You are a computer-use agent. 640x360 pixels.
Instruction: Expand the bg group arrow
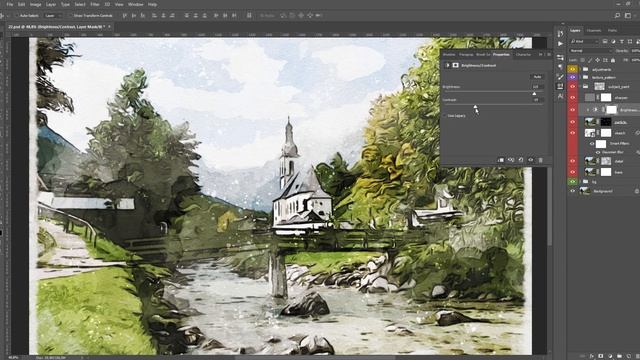click(580, 181)
